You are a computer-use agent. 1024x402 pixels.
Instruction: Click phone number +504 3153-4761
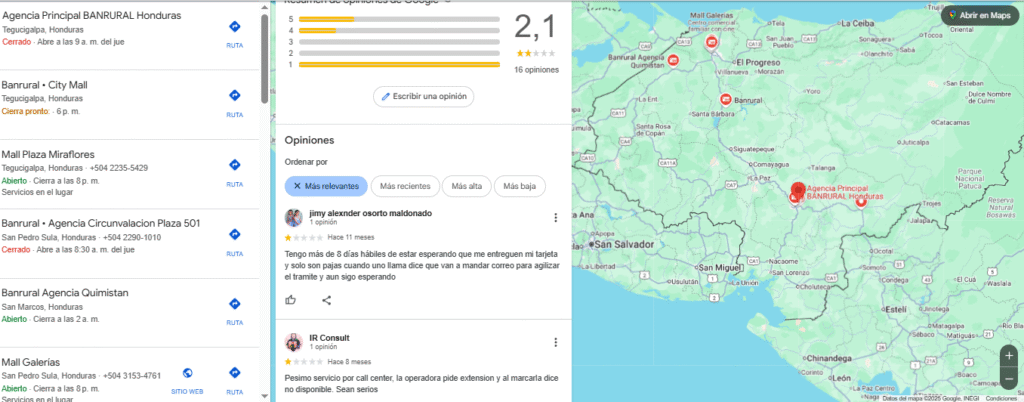click(x=131, y=376)
